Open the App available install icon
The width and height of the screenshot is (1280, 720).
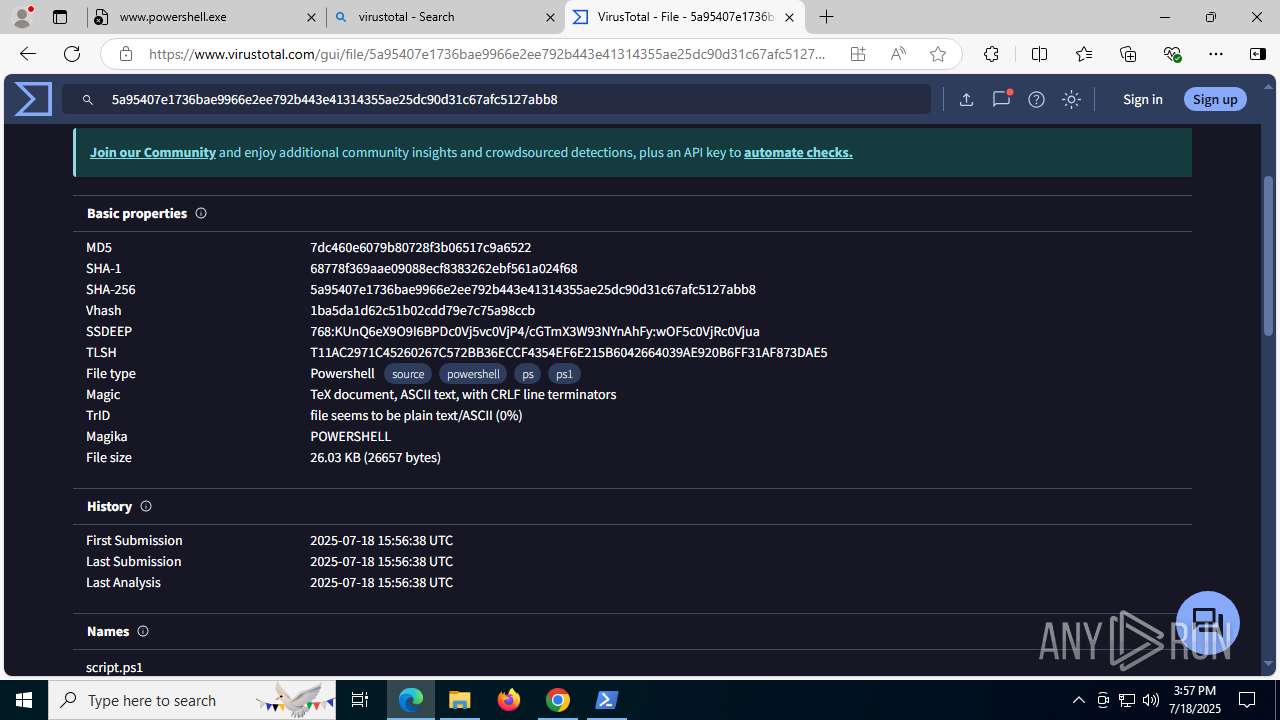click(858, 54)
